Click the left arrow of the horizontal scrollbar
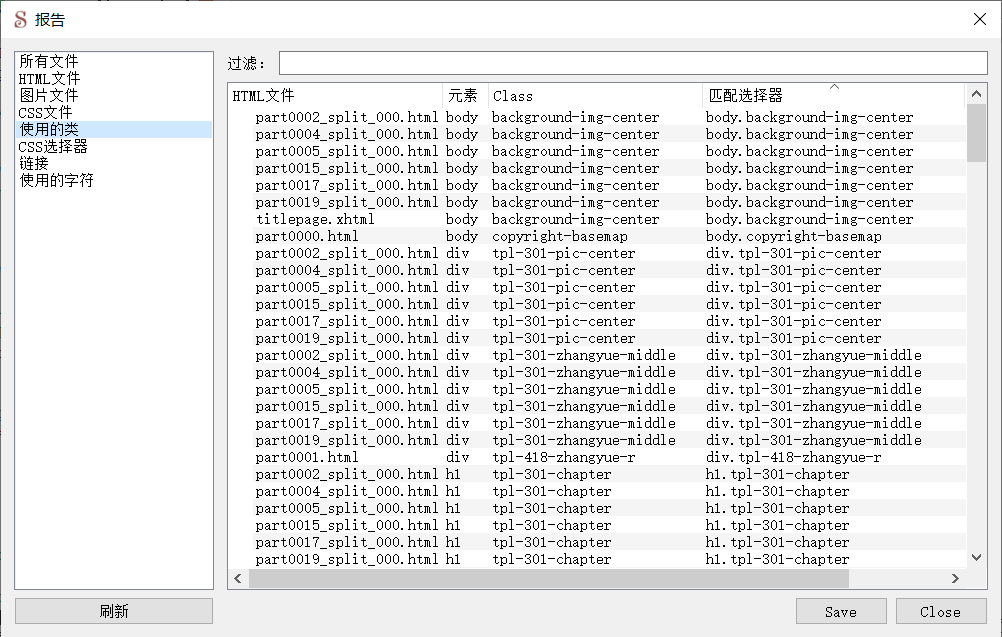 (x=237, y=578)
